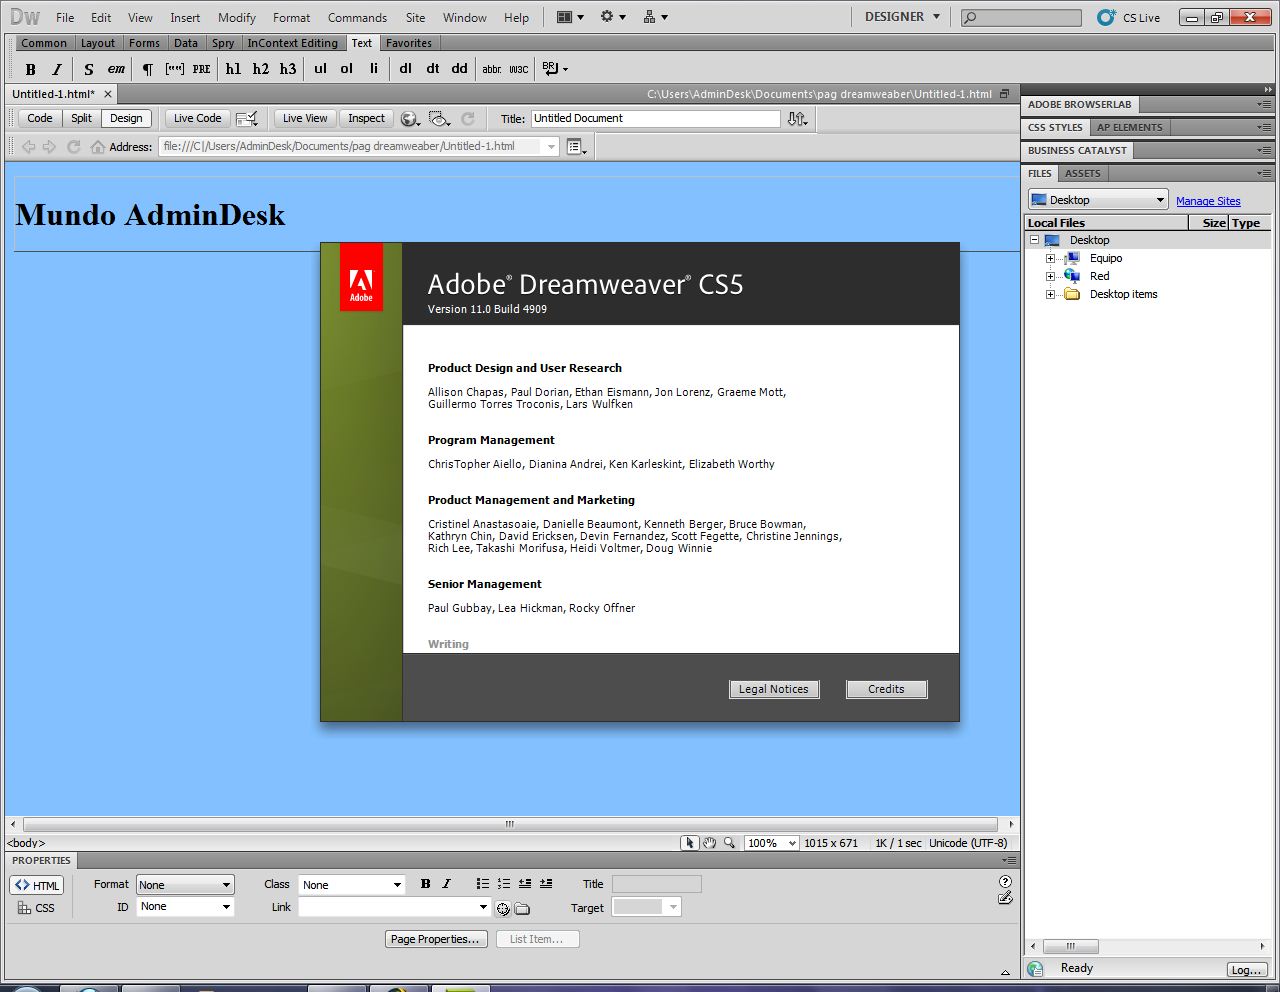This screenshot has width=1280, height=992.
Task: Insert a list item with the li icon
Action: [x=374, y=69]
